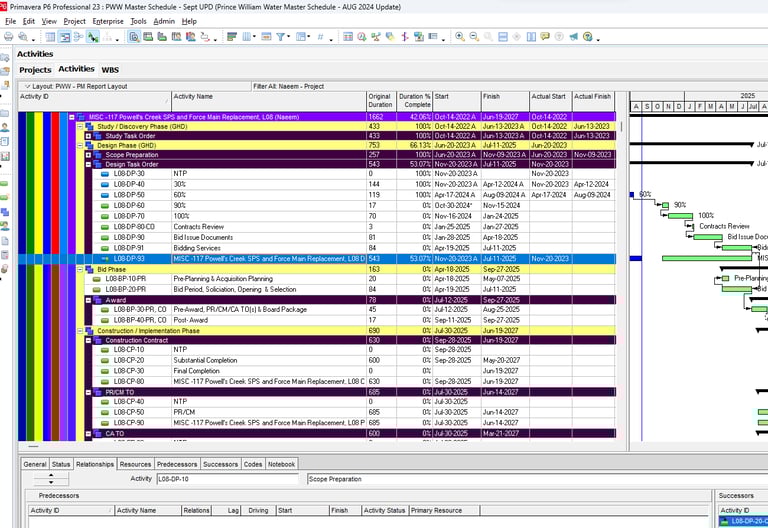Viewport: 768px width, 528px height.
Task: Click the Bars toolbar icon
Action: (x=232, y=37)
